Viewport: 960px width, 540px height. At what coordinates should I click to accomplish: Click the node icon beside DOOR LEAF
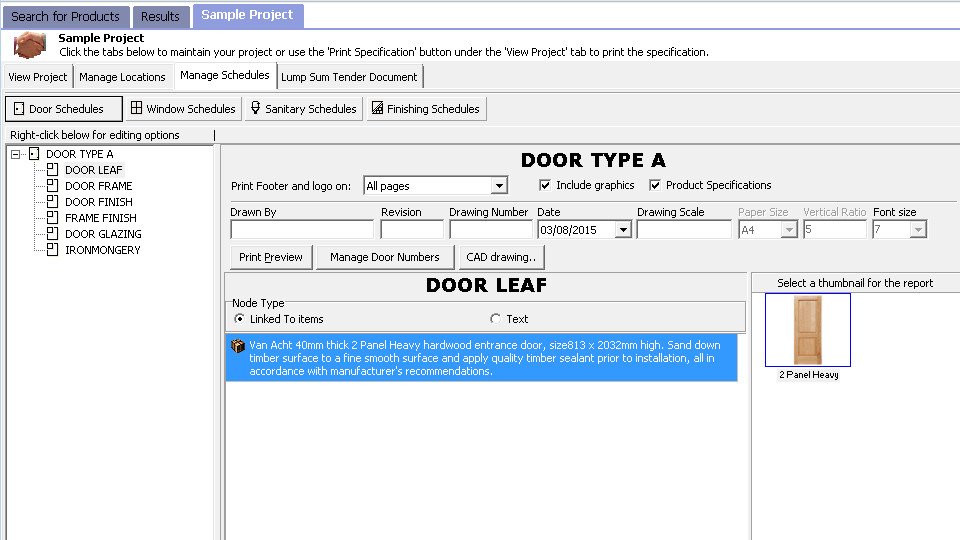click(53, 170)
